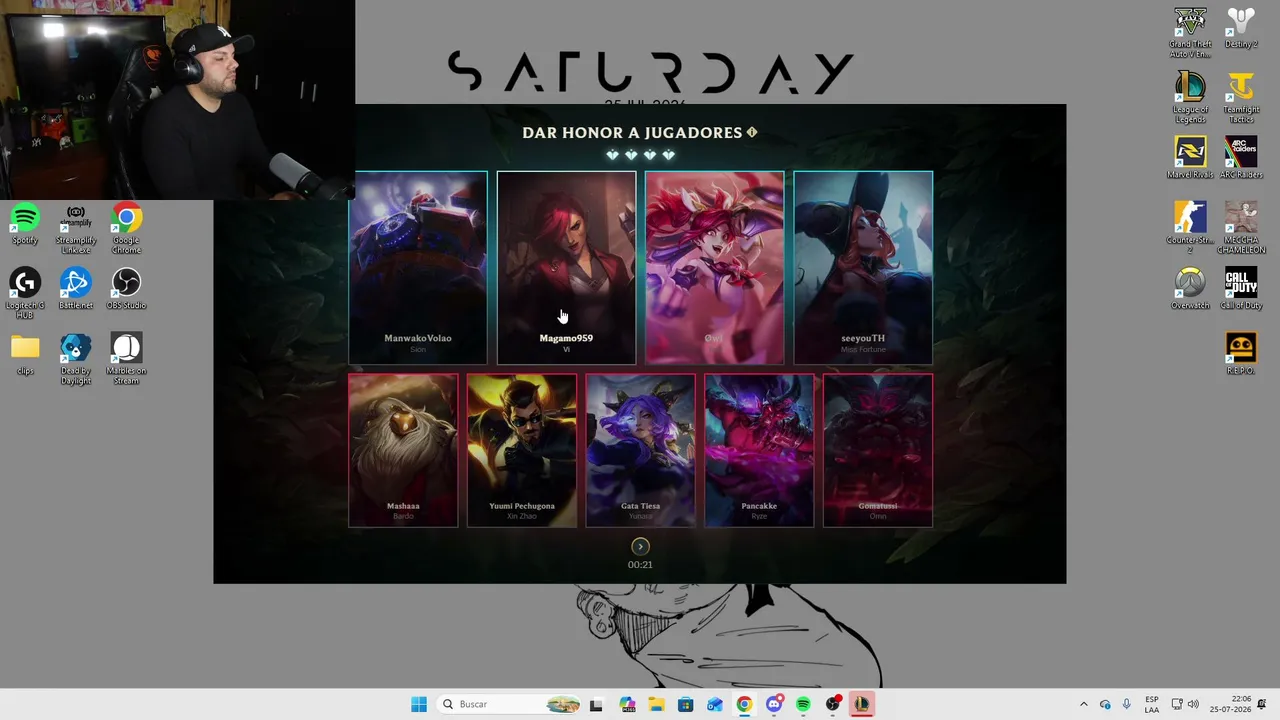Image resolution: width=1280 pixels, height=720 pixels.
Task: Honor Pancakke's Ryze card
Action: coord(759,450)
